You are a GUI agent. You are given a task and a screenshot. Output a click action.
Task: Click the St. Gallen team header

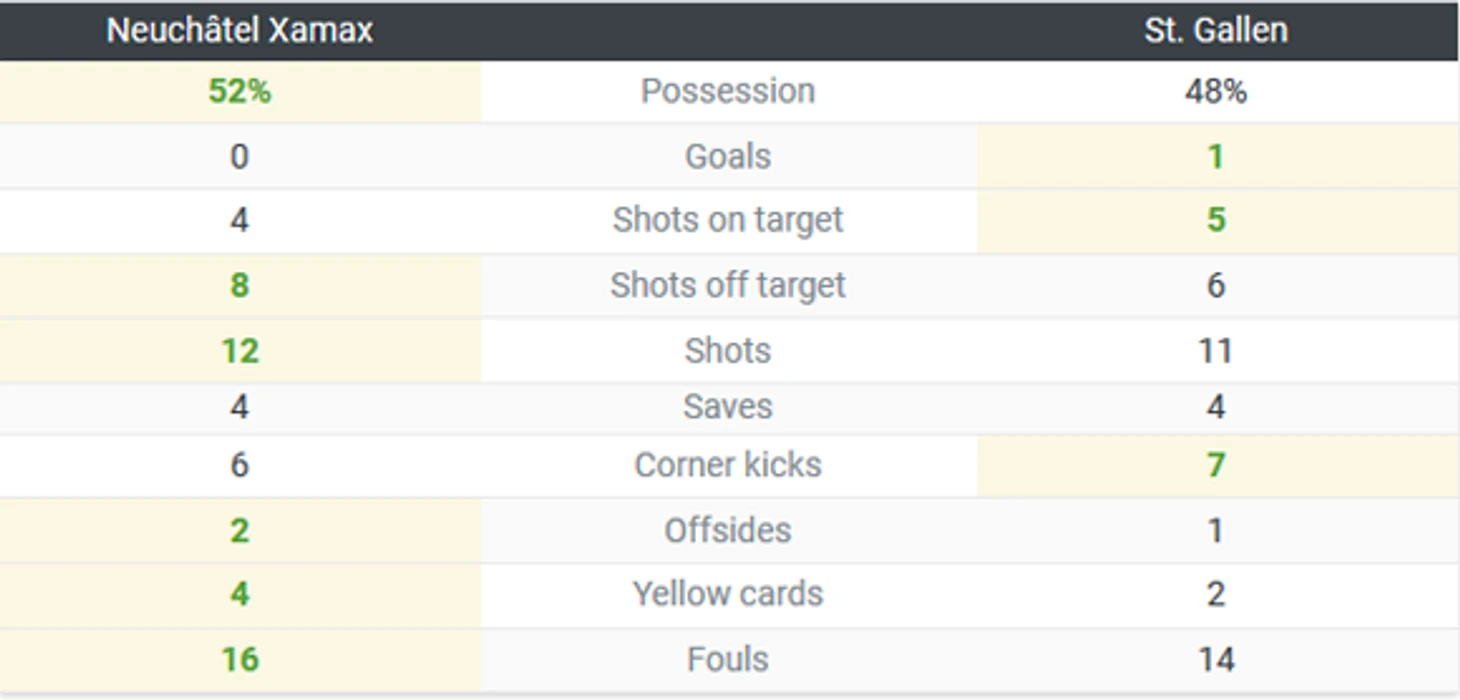point(1216,31)
